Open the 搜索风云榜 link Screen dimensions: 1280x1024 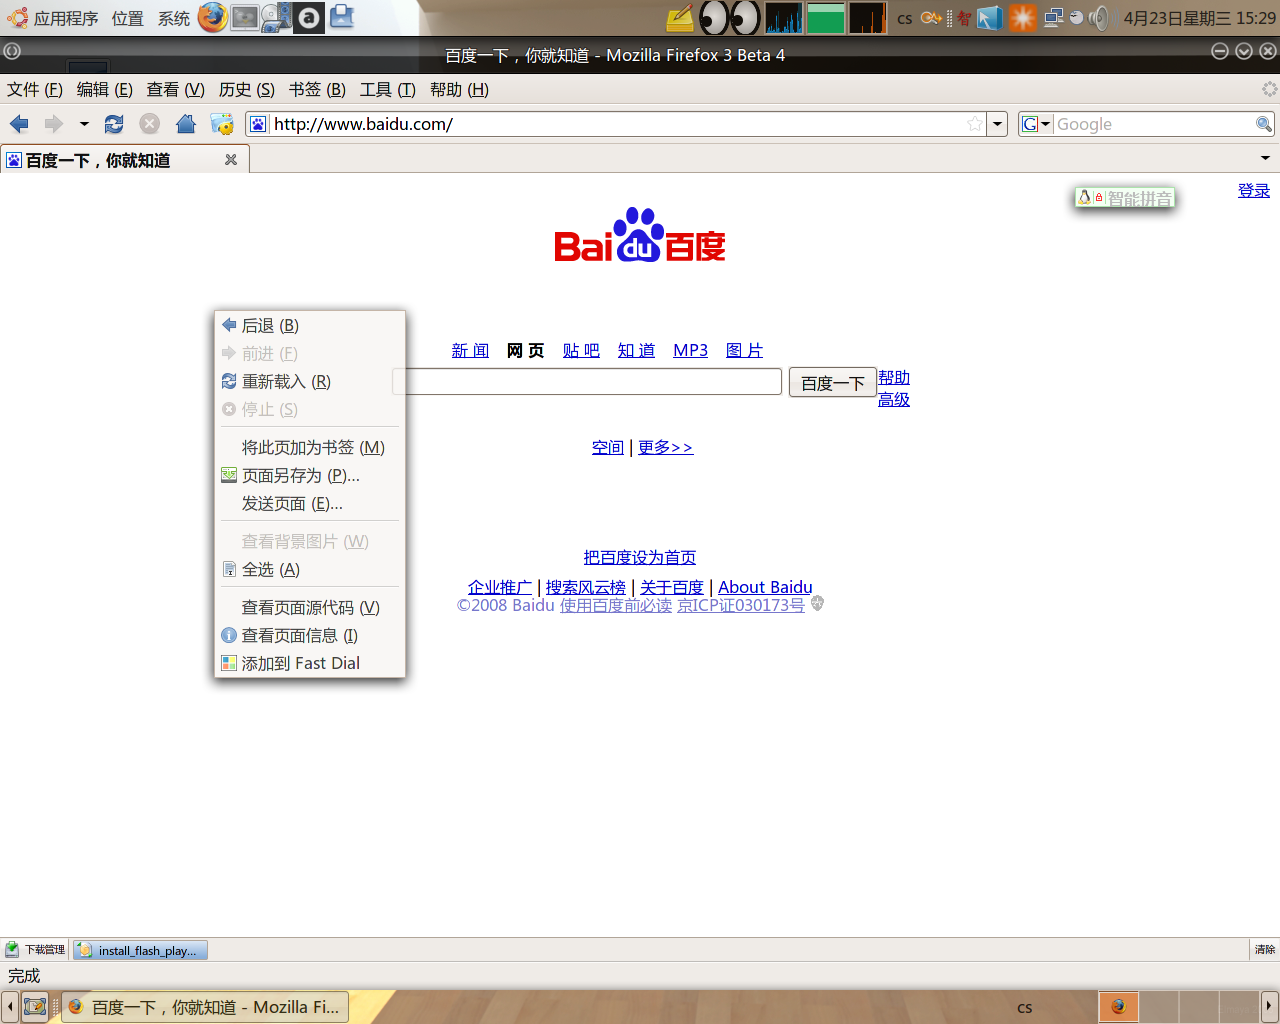click(586, 587)
